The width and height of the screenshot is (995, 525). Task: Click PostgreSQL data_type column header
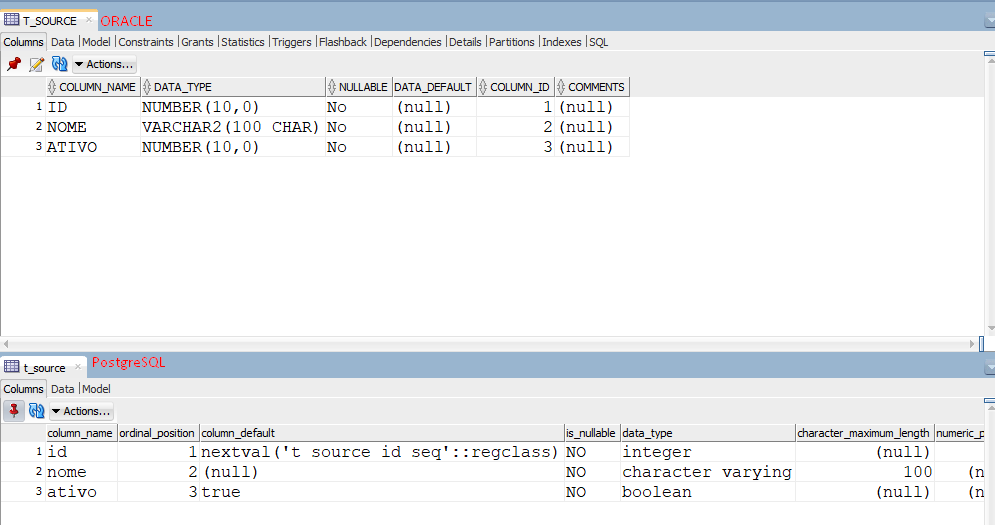pos(708,433)
